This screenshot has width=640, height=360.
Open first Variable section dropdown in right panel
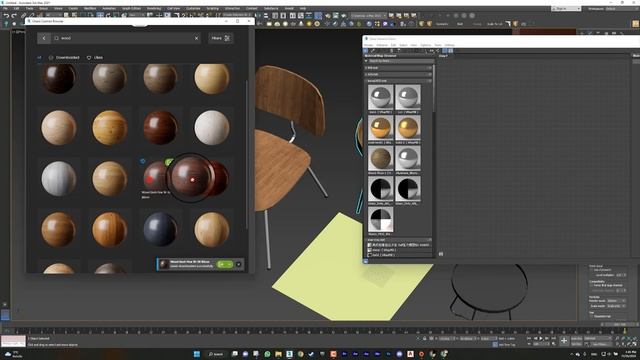pyautogui.click(x=616, y=301)
